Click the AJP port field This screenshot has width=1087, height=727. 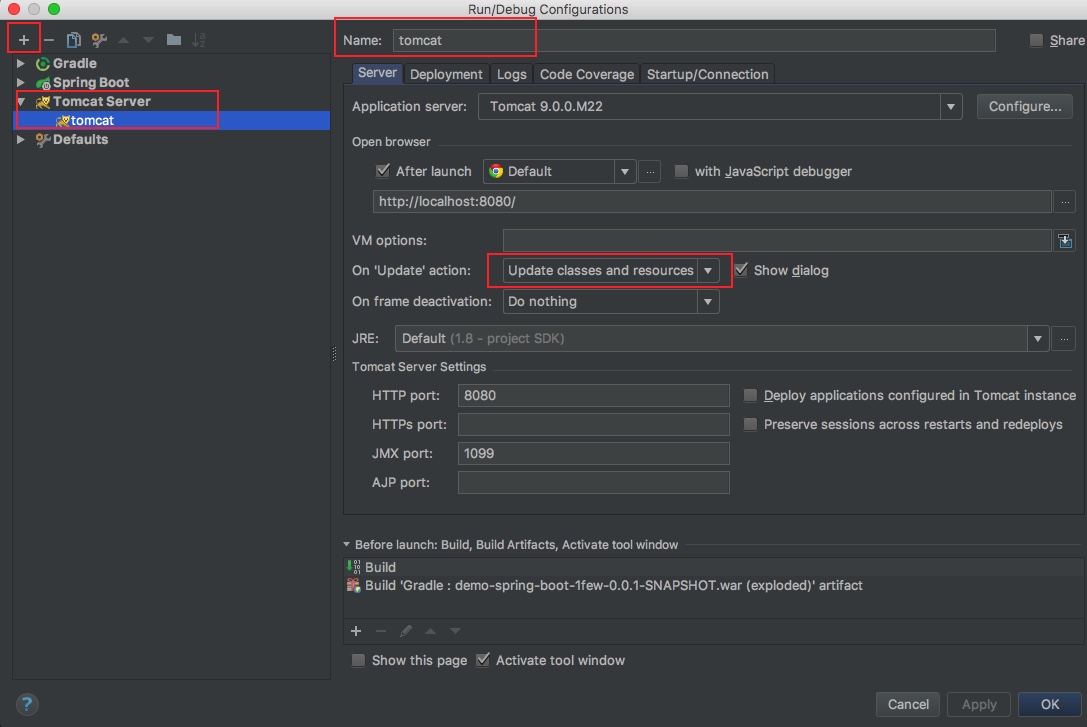point(593,482)
